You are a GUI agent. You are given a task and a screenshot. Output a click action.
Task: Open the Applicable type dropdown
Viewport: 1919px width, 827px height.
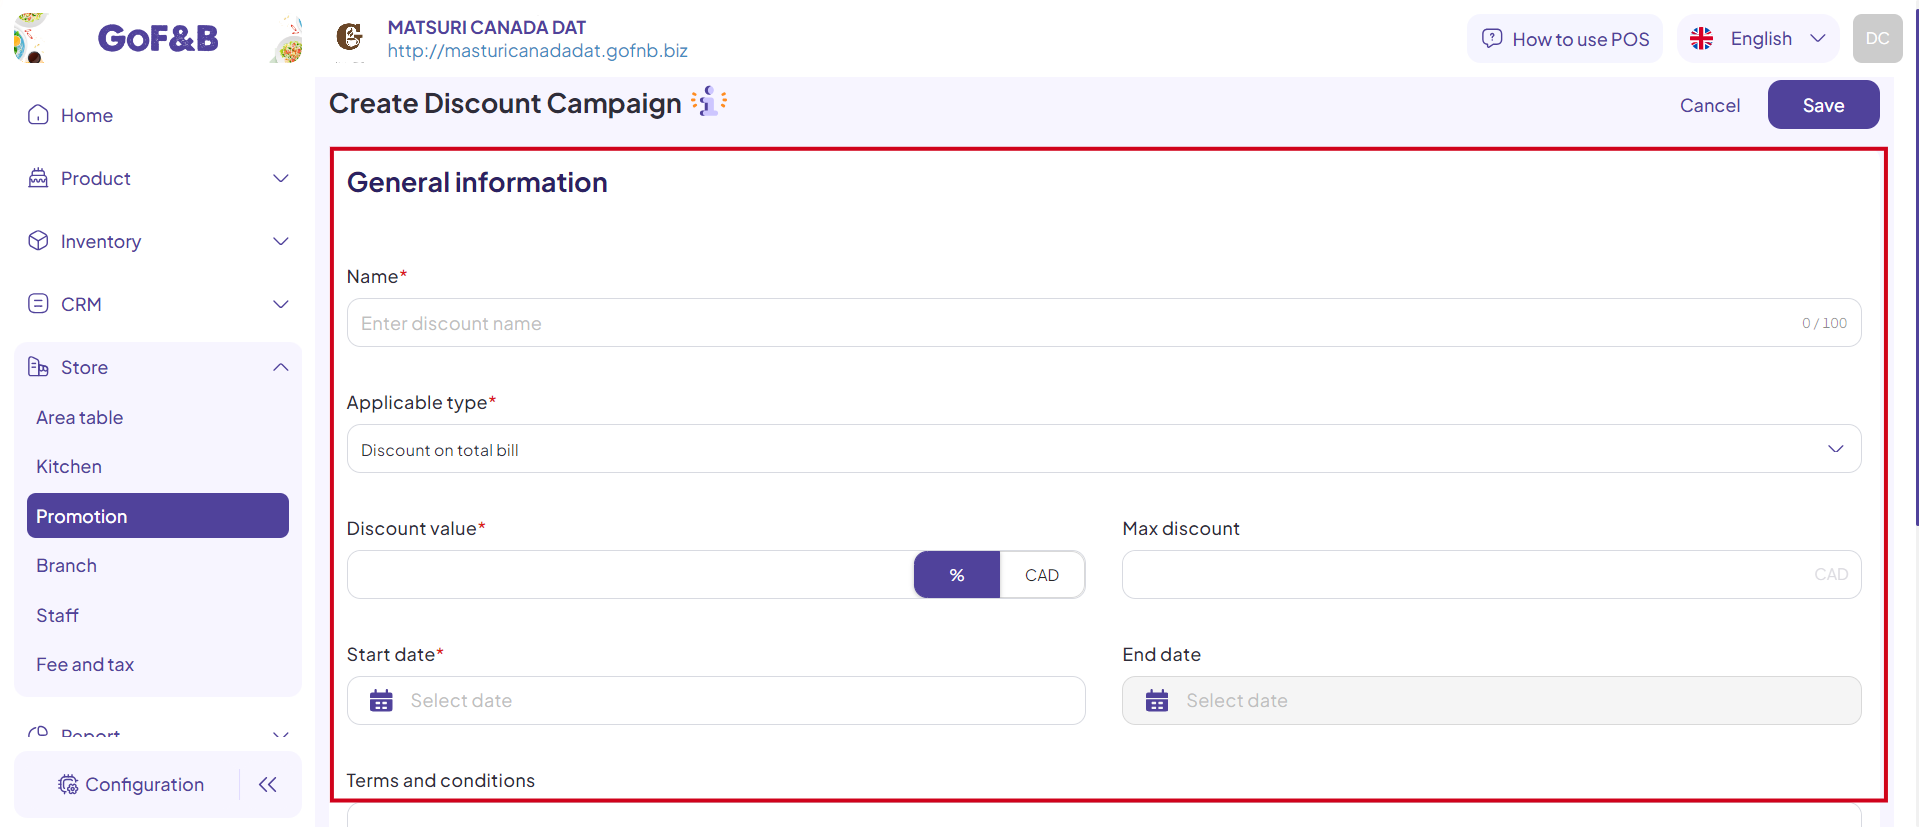(1103, 449)
